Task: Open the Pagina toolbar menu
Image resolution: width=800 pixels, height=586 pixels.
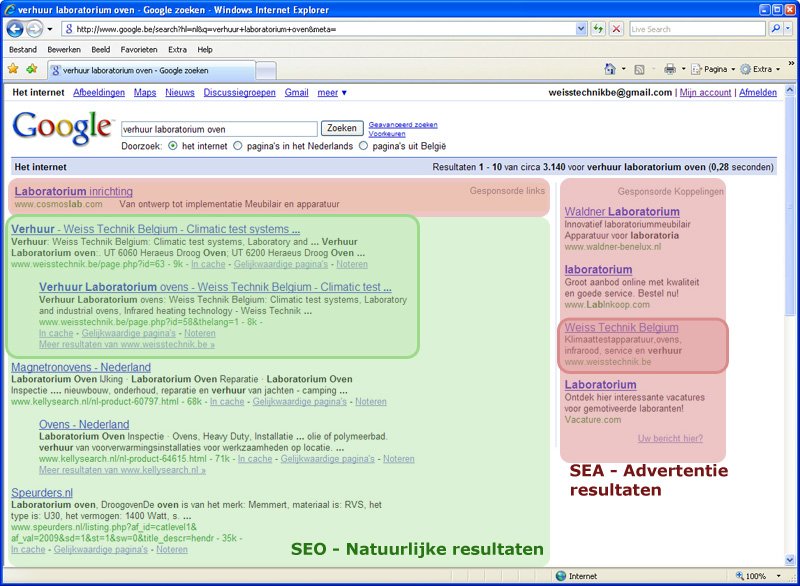Action: (713, 69)
